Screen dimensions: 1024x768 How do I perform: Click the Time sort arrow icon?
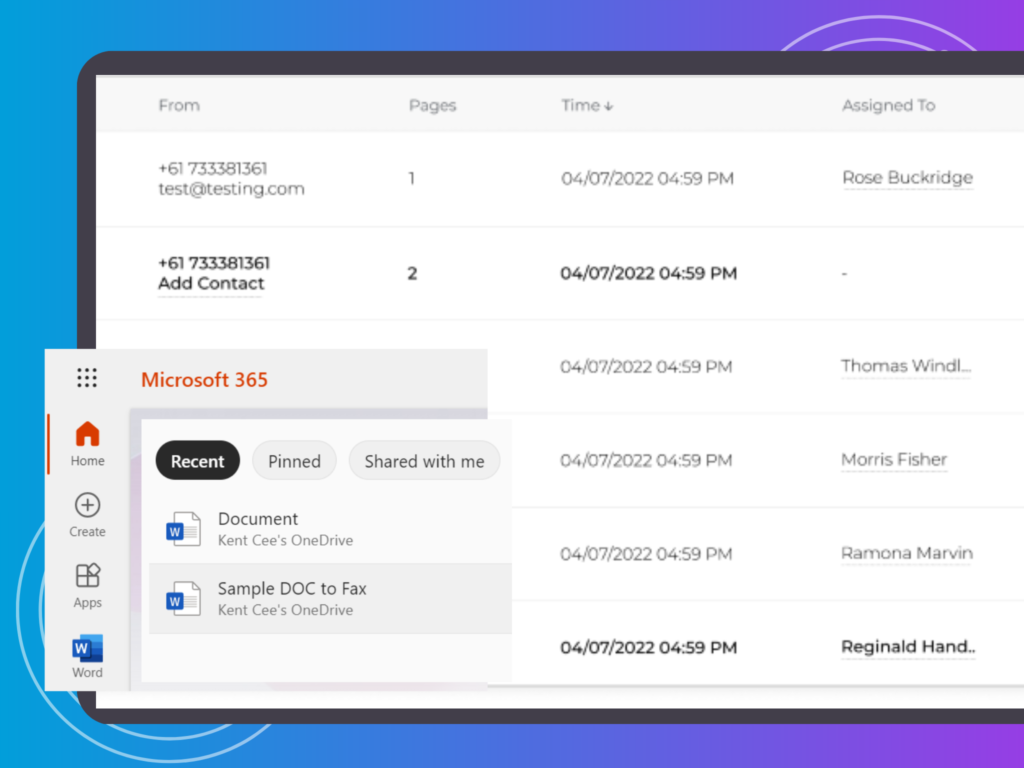[609, 106]
